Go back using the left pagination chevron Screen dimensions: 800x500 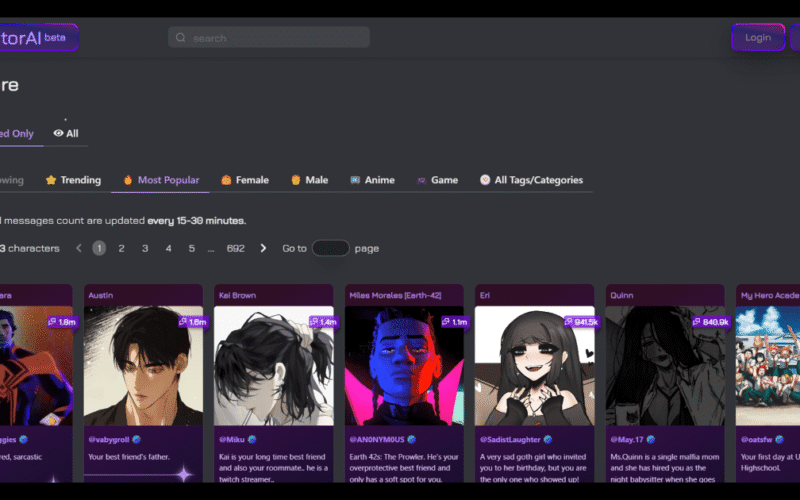(79, 248)
